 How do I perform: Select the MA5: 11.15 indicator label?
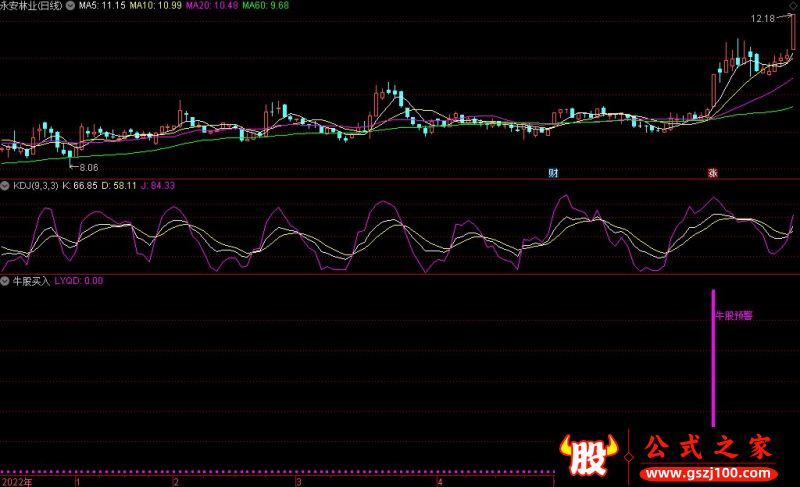(101, 6)
